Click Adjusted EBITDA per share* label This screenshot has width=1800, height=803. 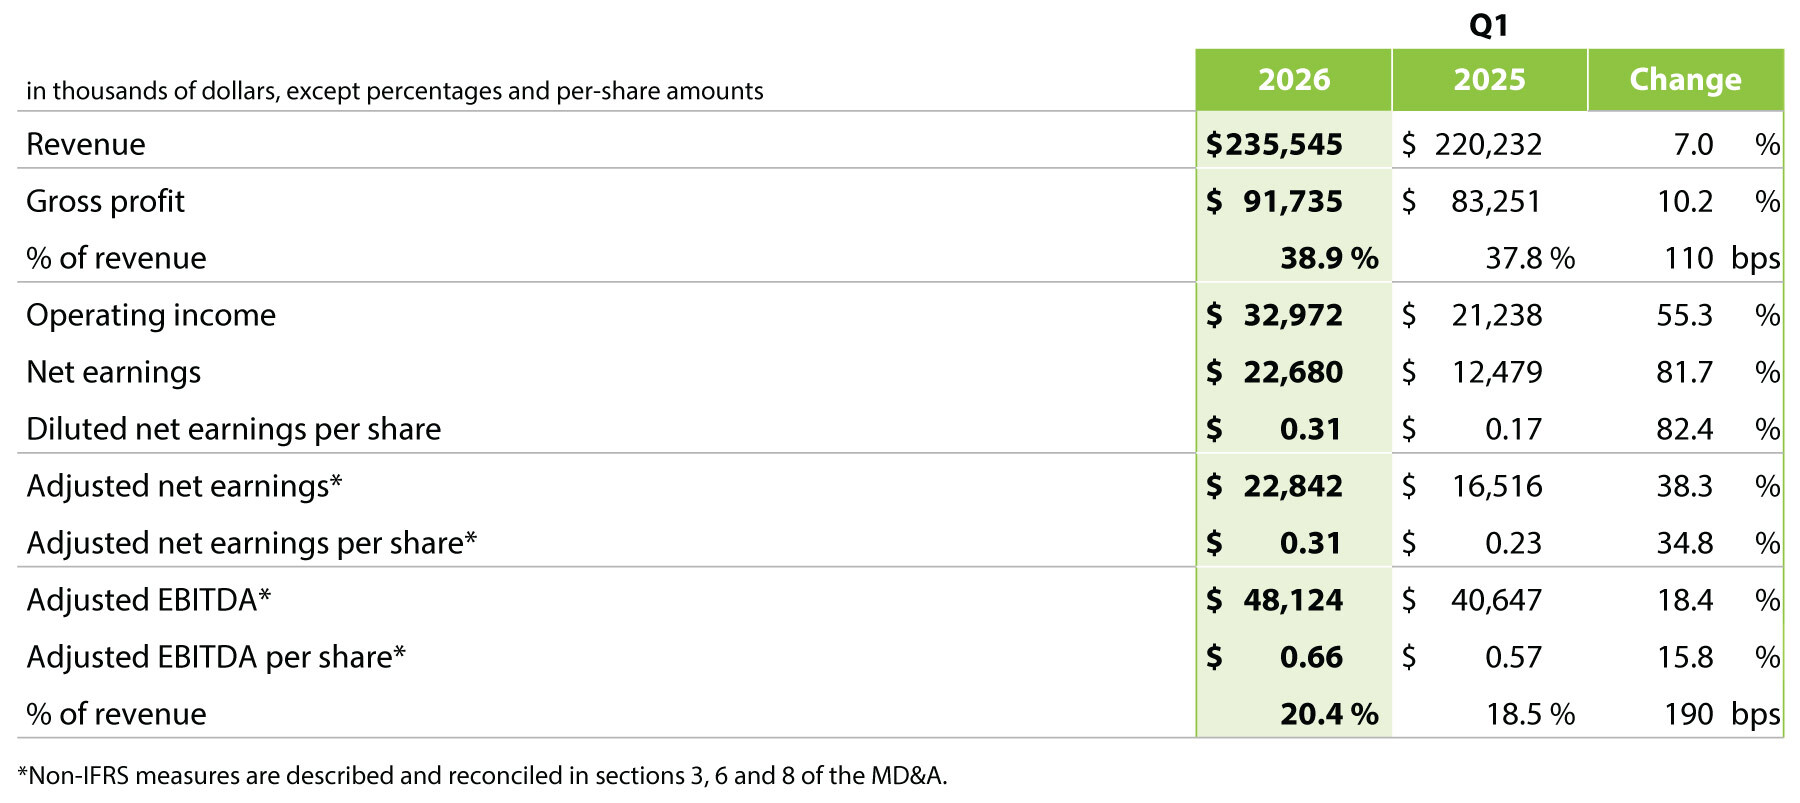(x=216, y=657)
